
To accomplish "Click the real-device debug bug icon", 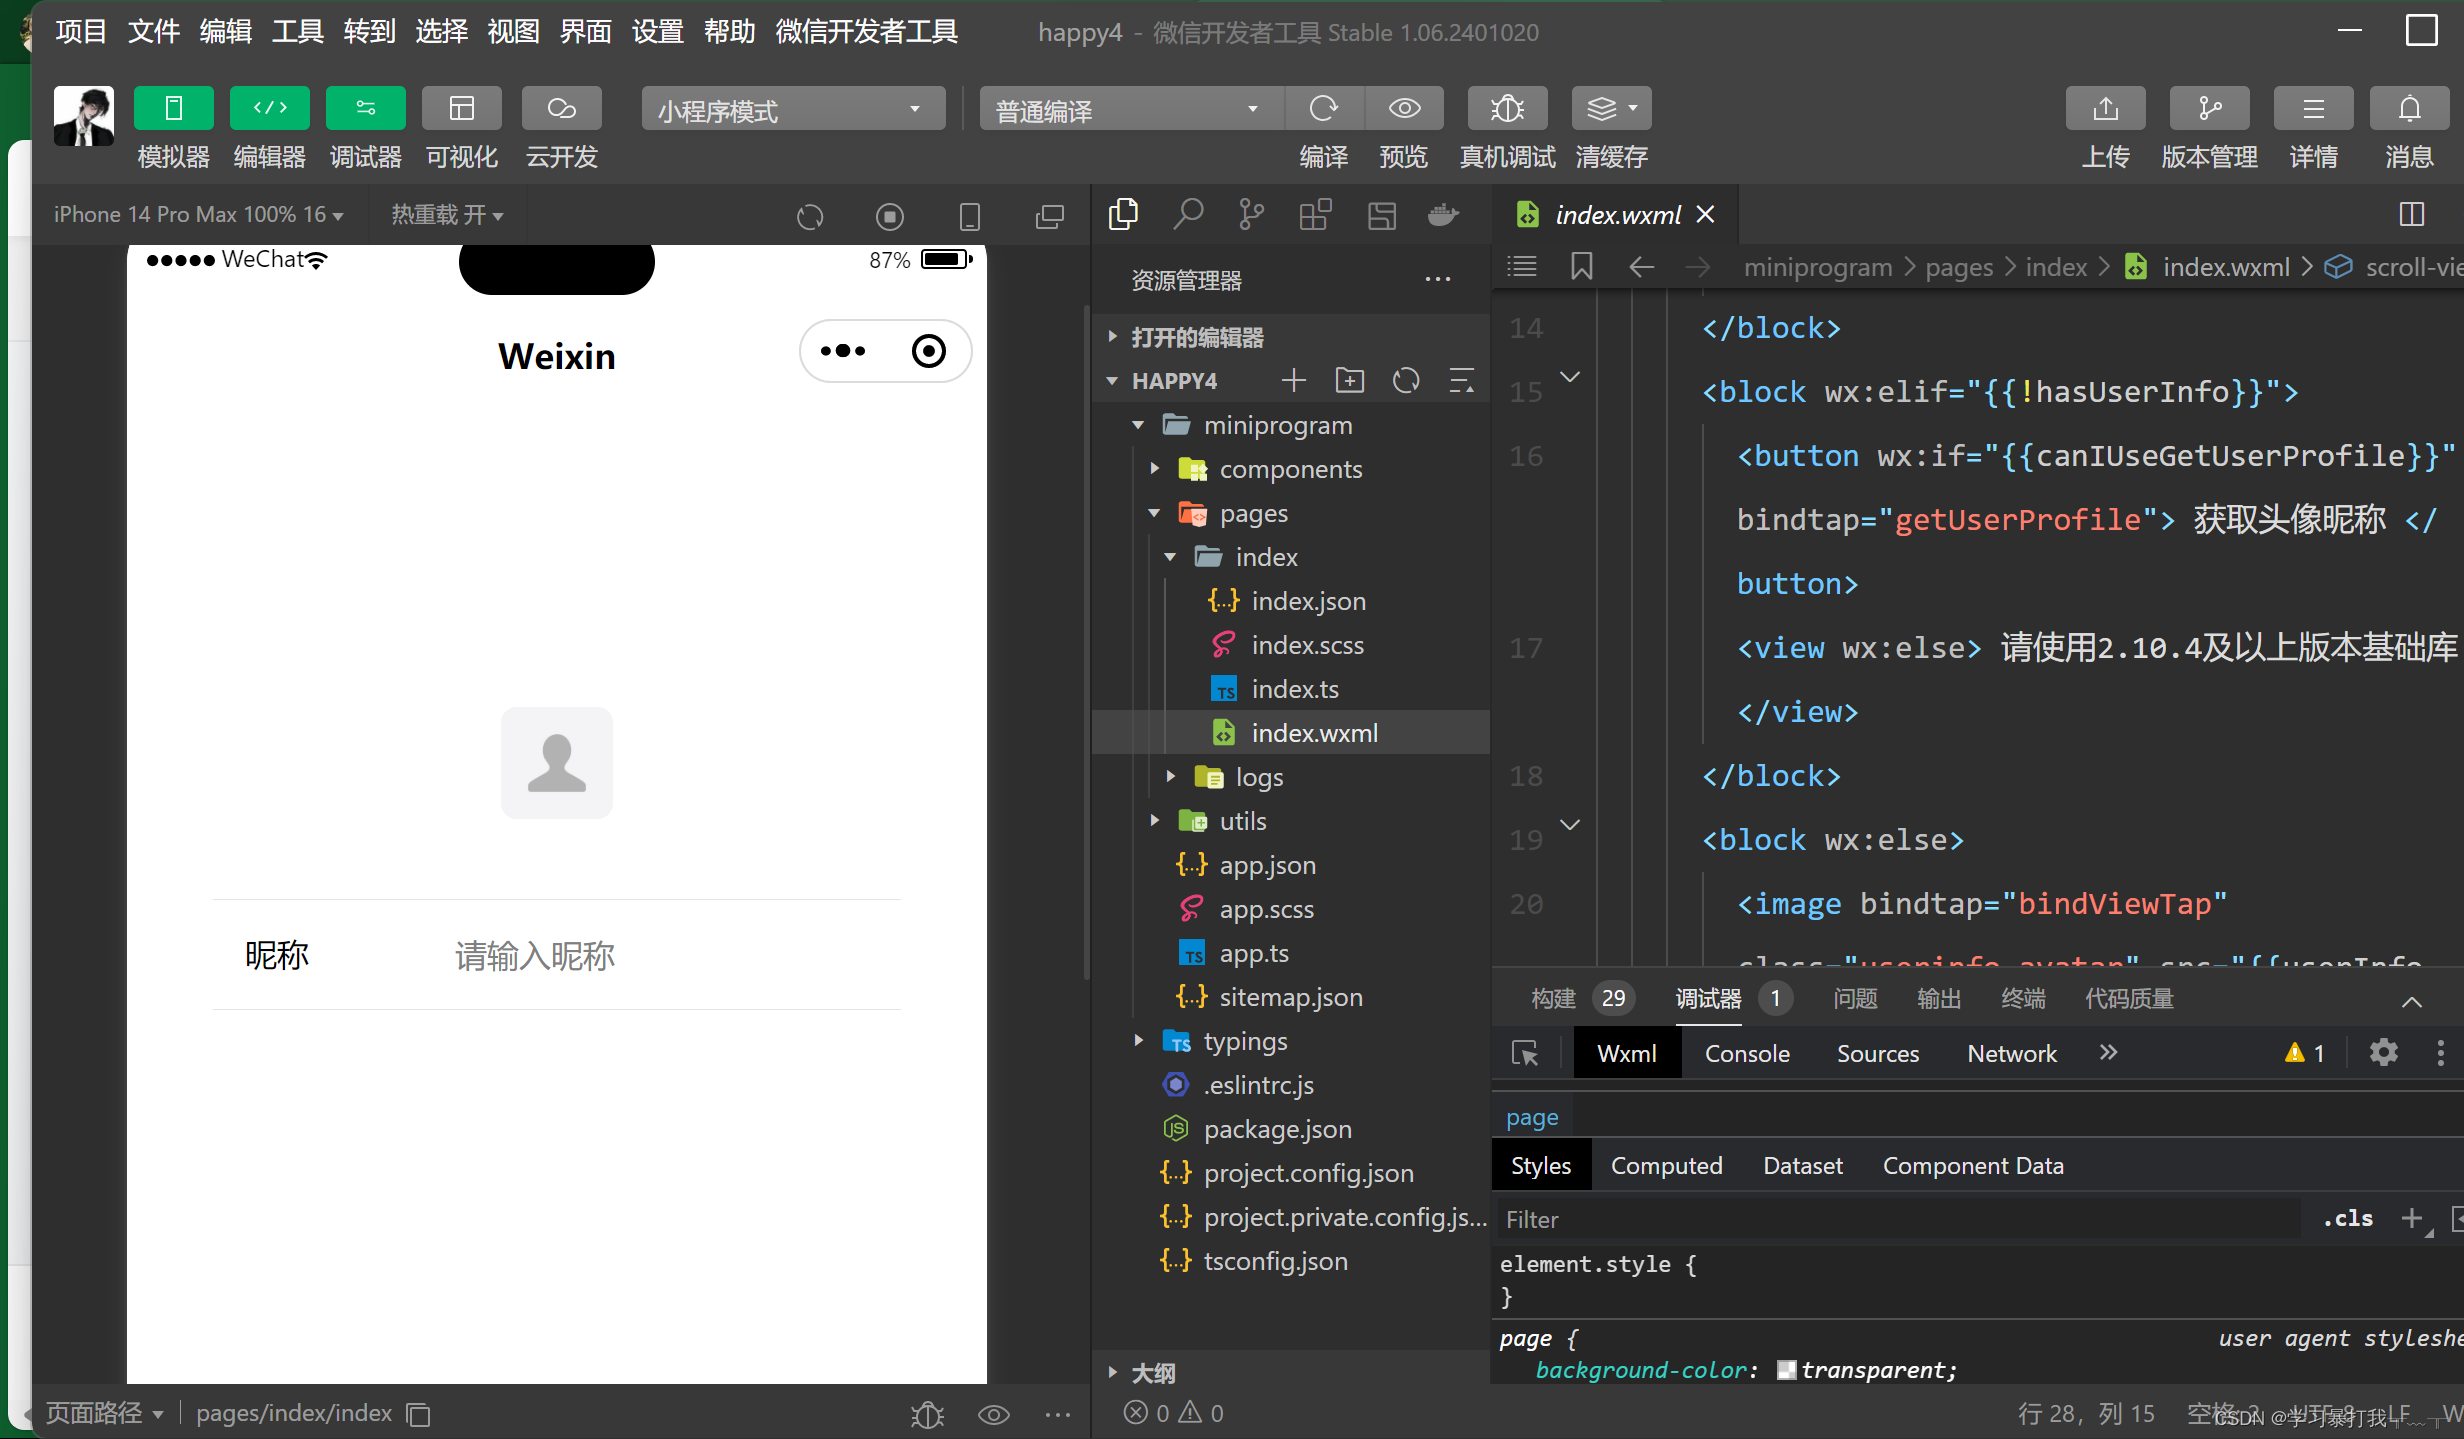I will (x=1507, y=108).
